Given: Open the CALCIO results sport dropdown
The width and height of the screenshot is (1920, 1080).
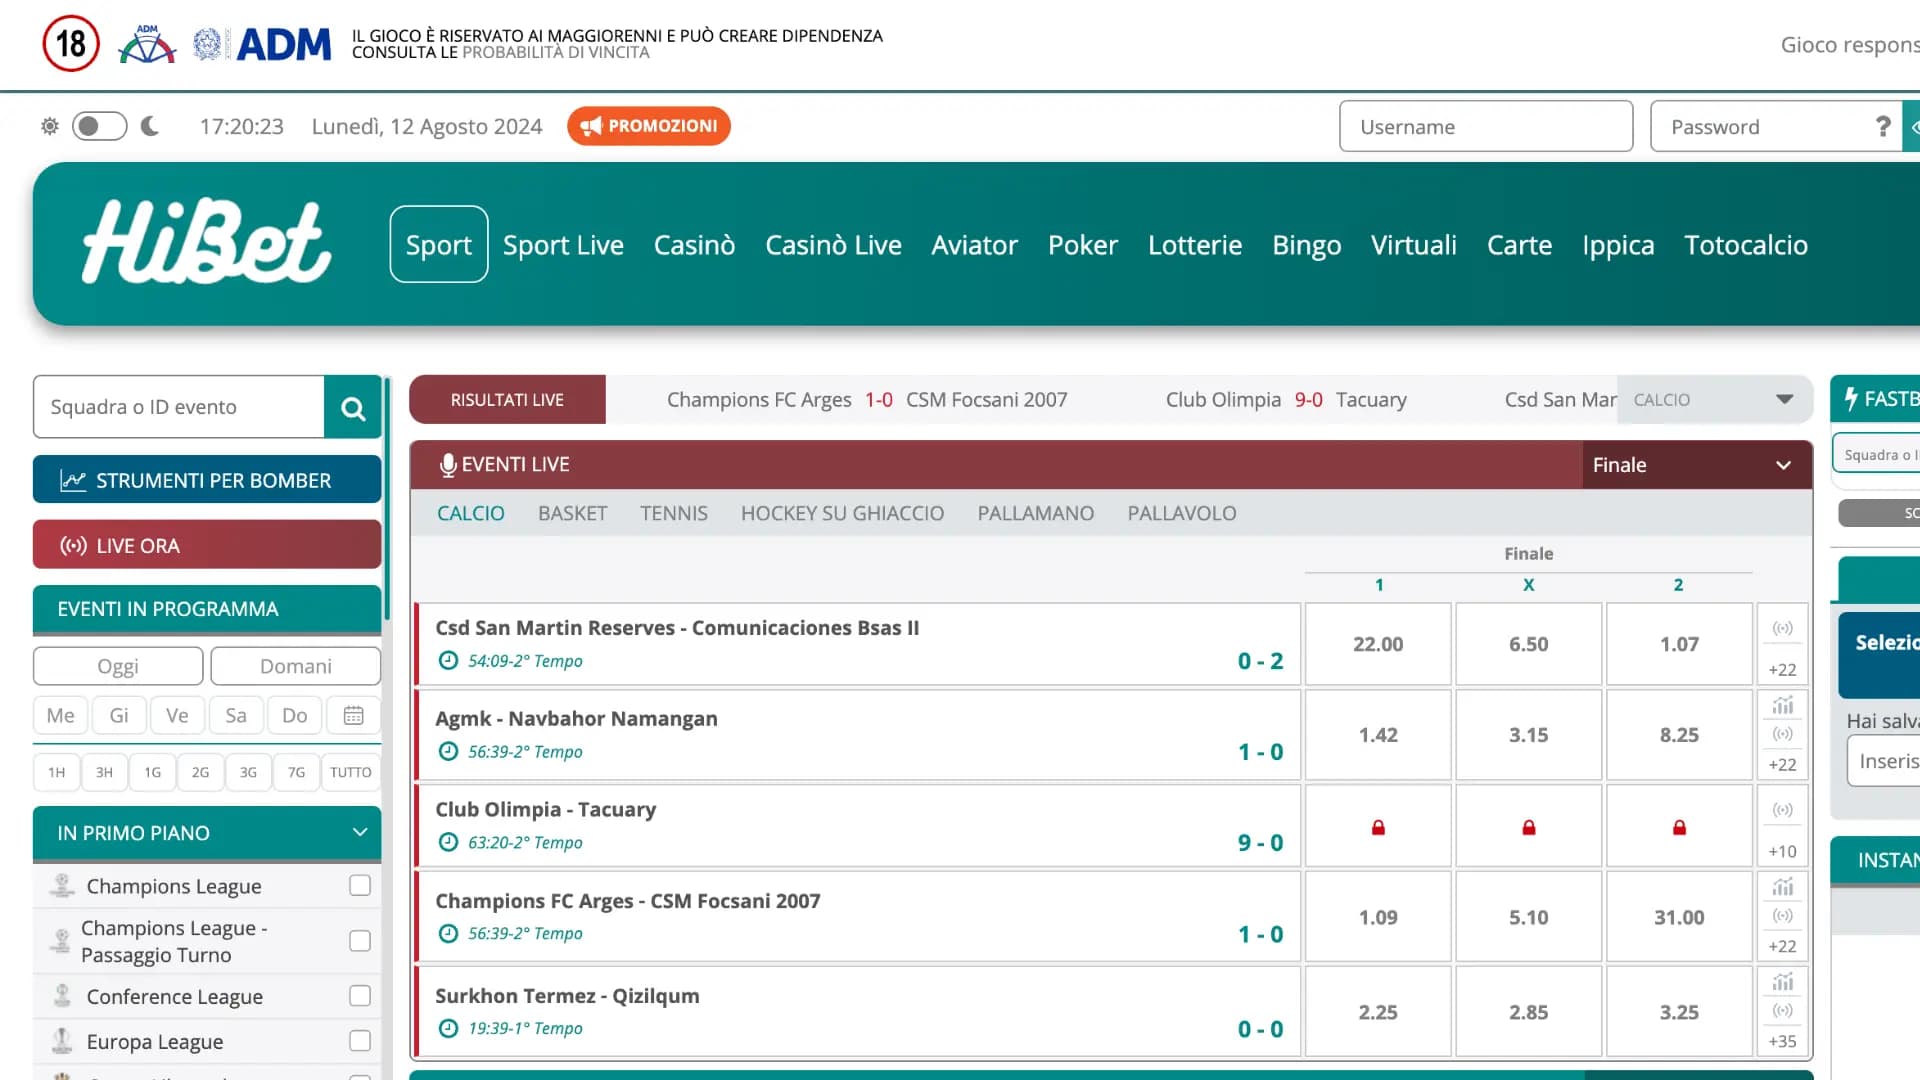Looking at the screenshot, I should (1713, 400).
